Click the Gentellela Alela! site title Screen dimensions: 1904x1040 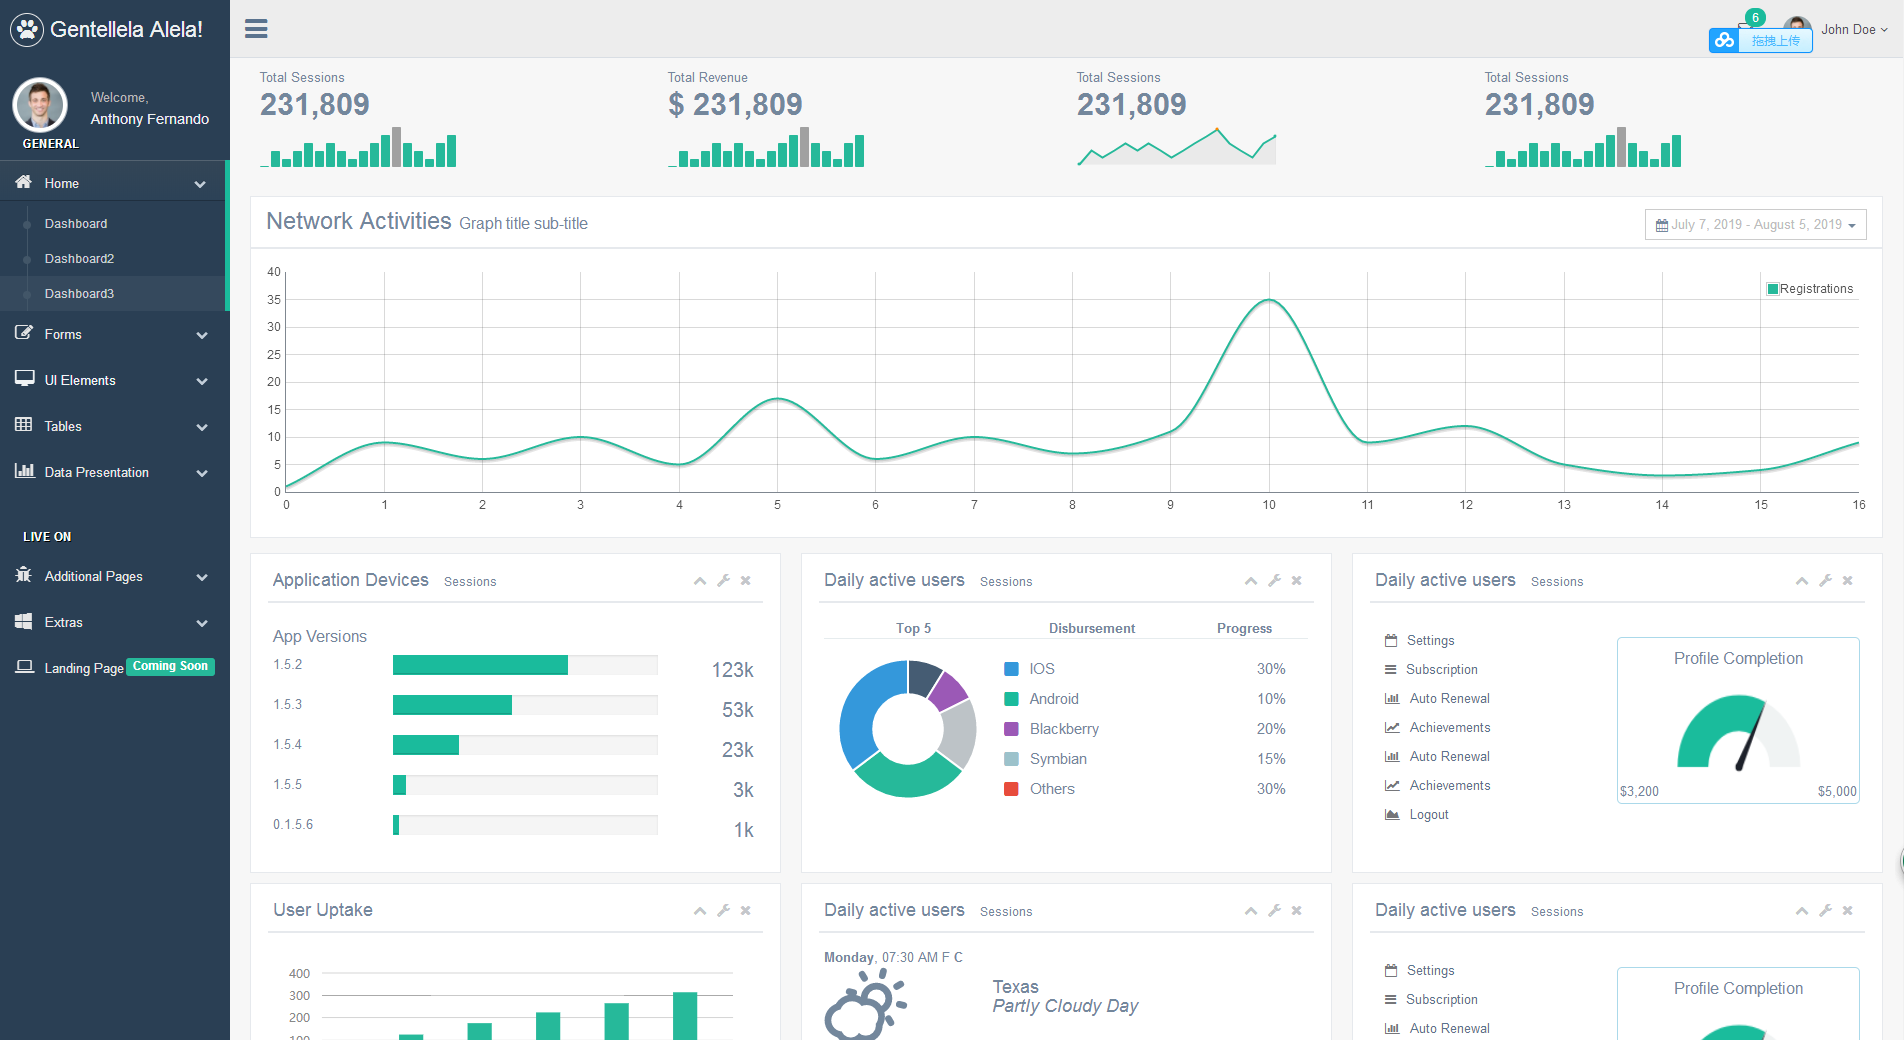tap(126, 30)
